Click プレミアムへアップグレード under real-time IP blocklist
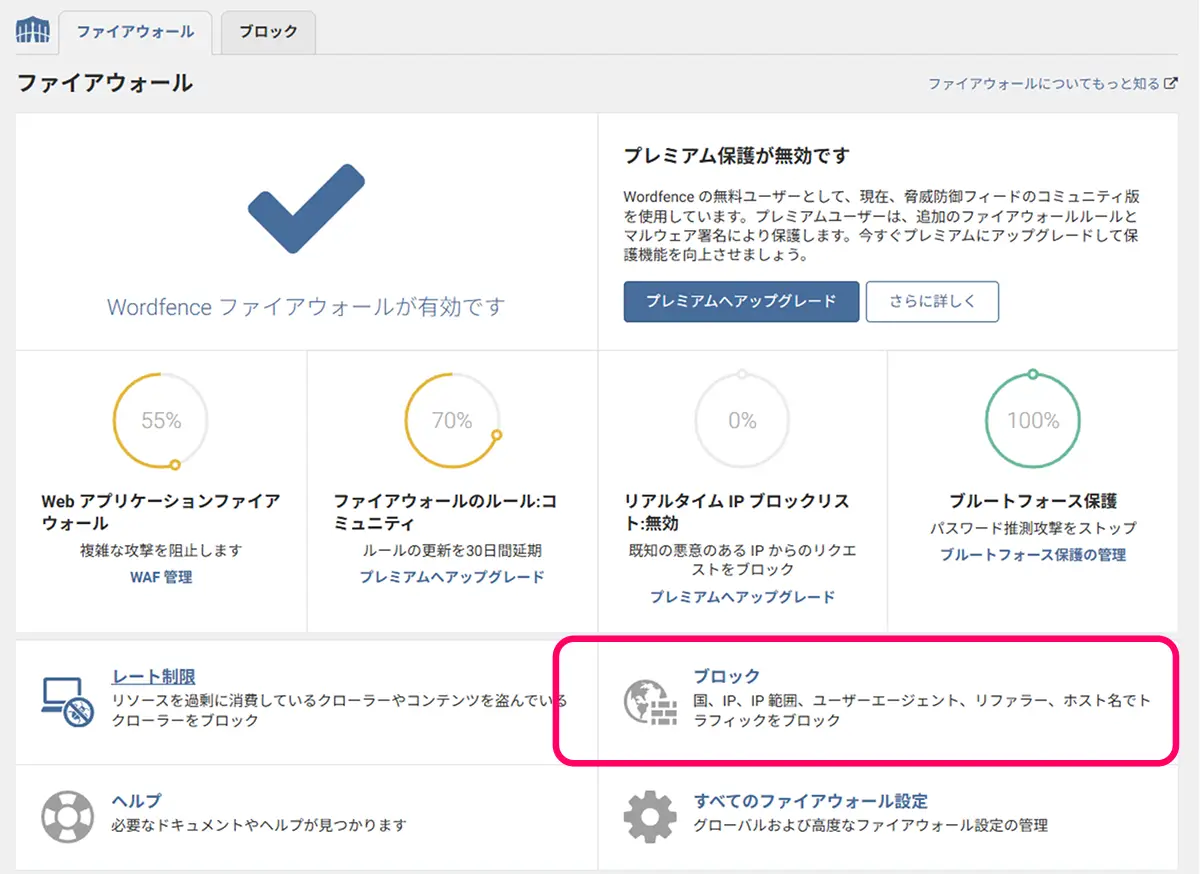Image resolution: width=1200 pixels, height=874 pixels. point(742,597)
